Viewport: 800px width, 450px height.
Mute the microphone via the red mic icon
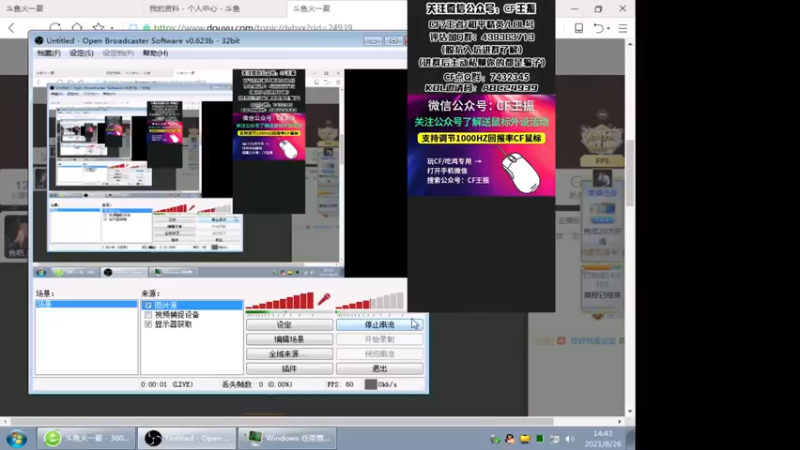click(x=324, y=299)
